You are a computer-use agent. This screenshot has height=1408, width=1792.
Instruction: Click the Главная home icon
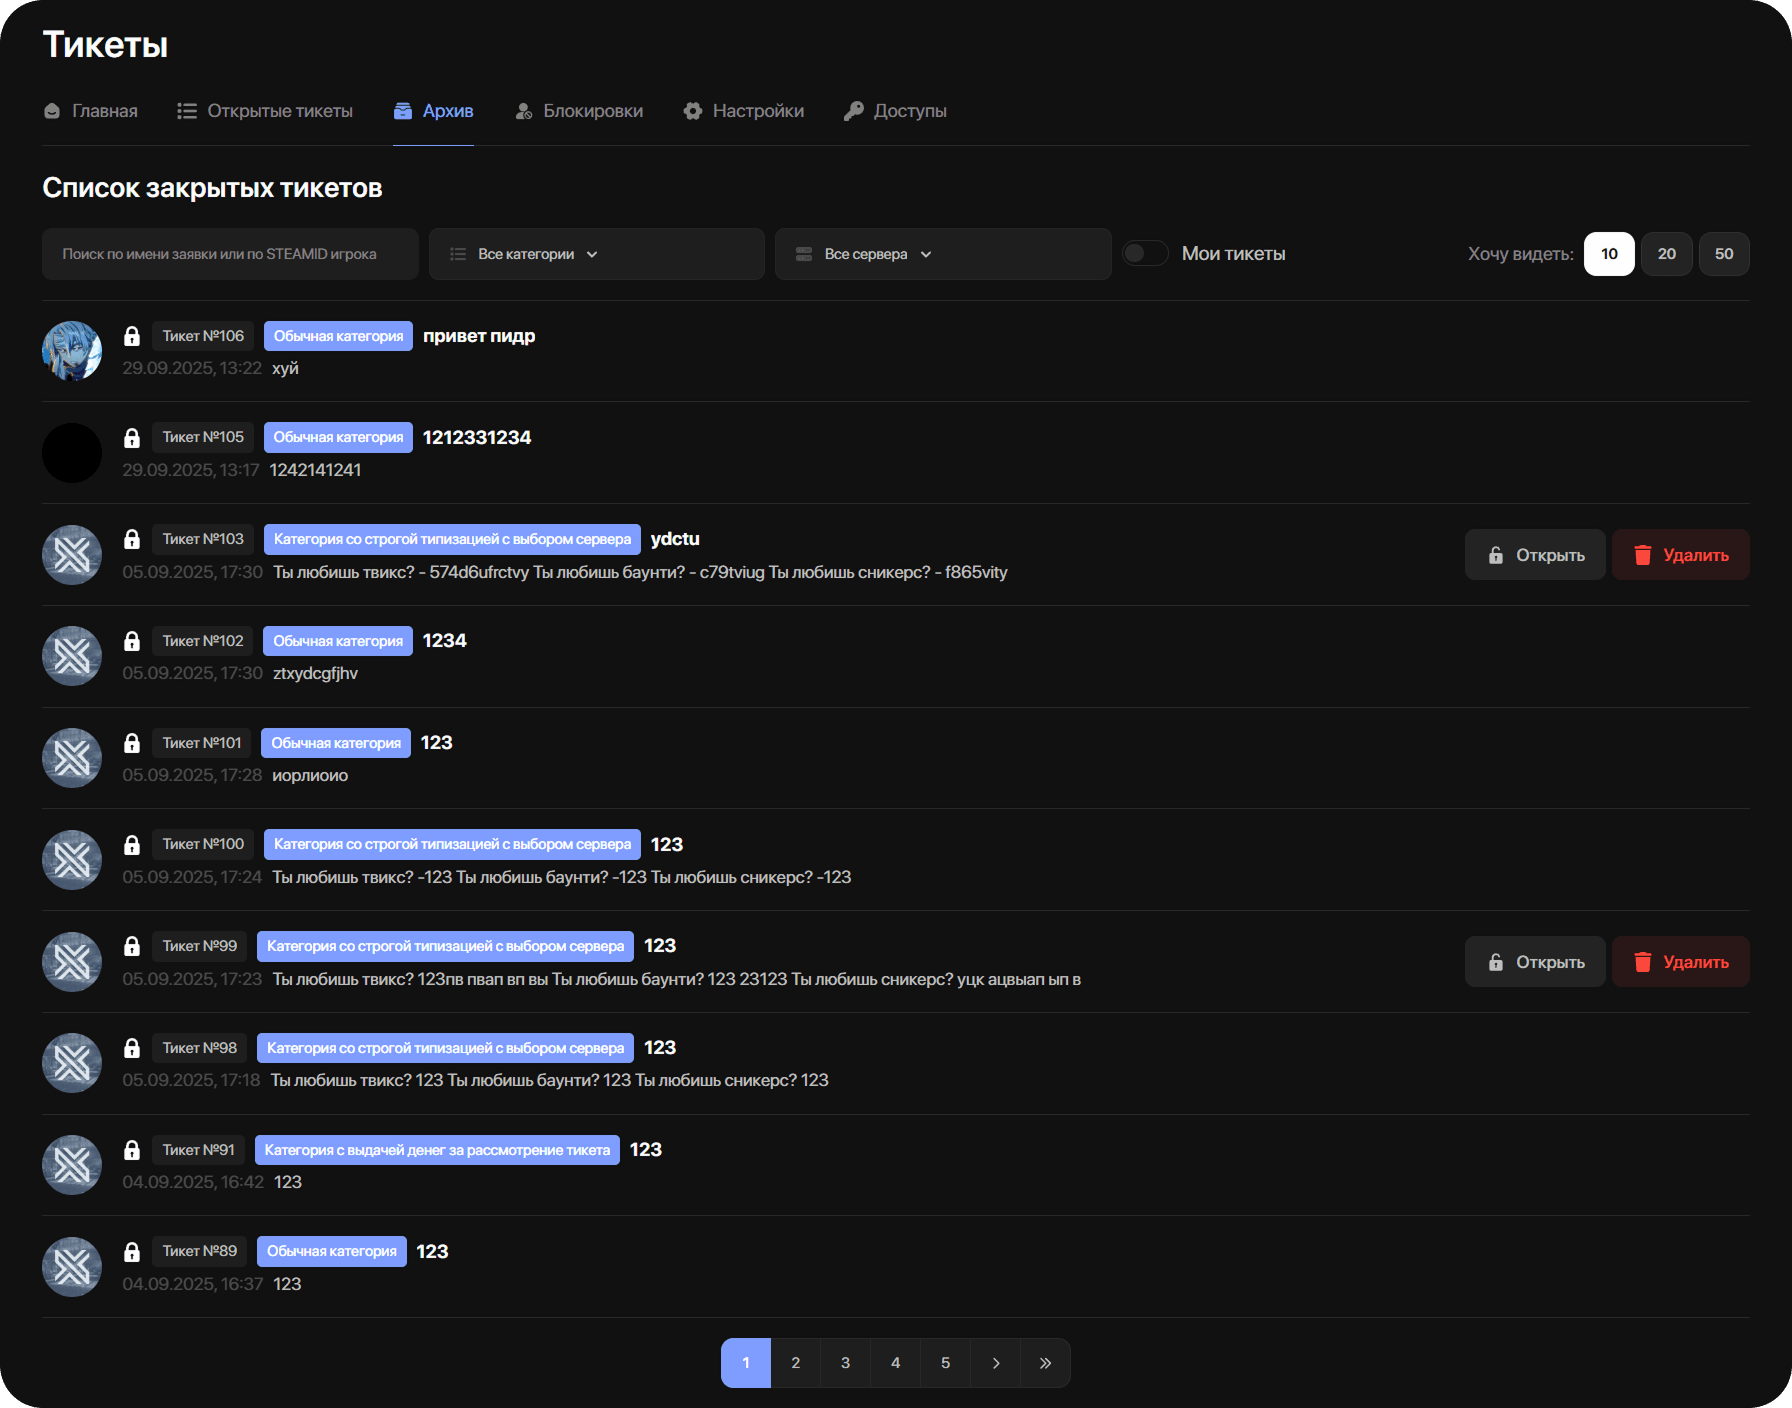point(52,111)
